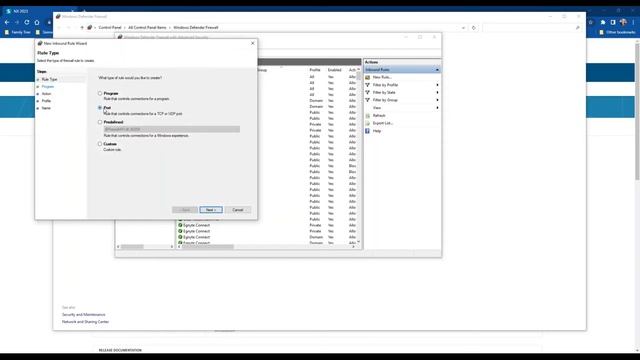This screenshot has width=640, height=360.
Task: Click the Control Panel search box
Action: (x=531, y=28)
